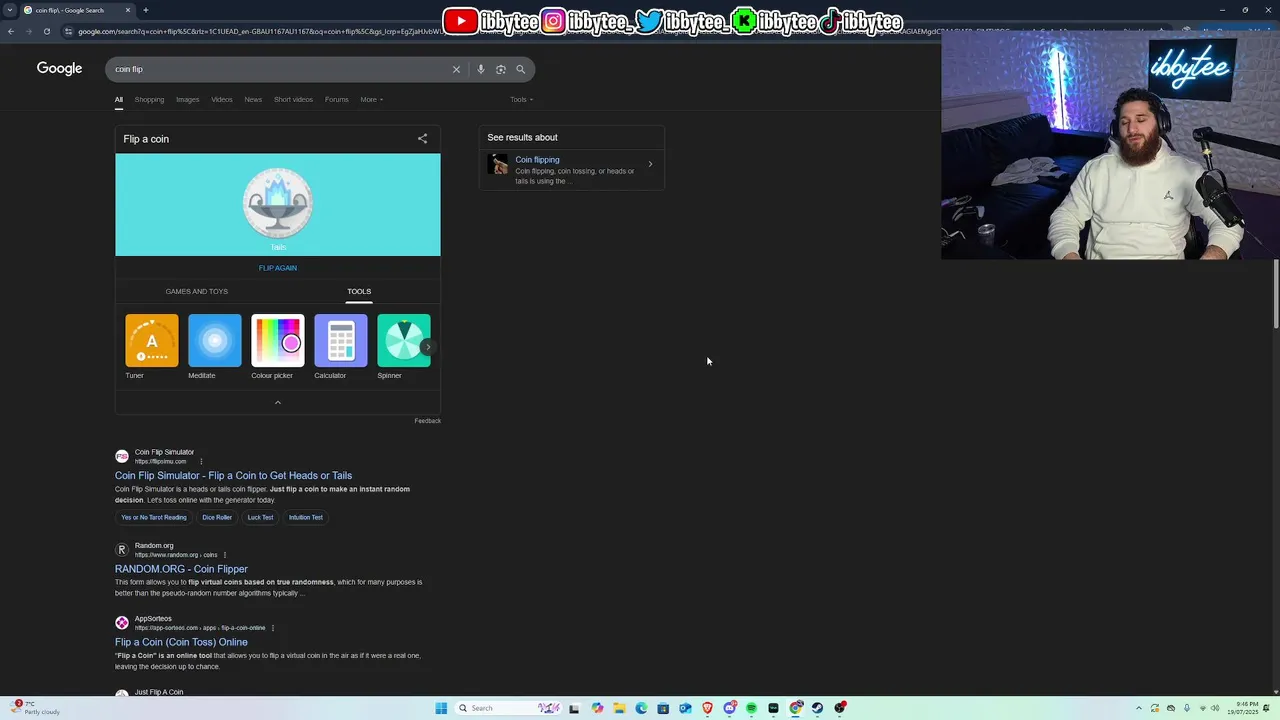The width and height of the screenshot is (1280, 720).
Task: Open Brave browser from the taskbar
Action: coord(707,708)
